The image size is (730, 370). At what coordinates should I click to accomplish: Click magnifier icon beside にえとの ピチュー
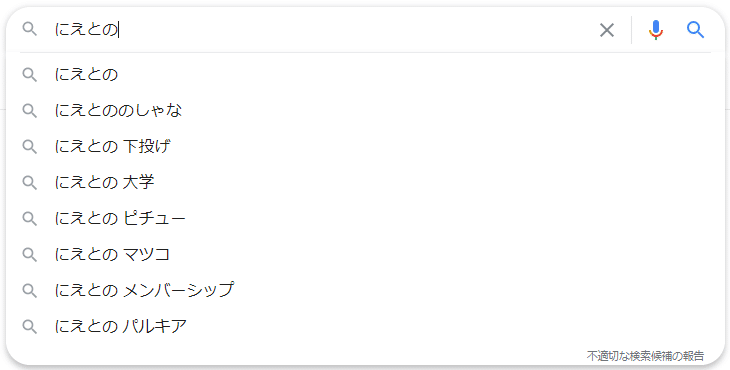point(30,218)
